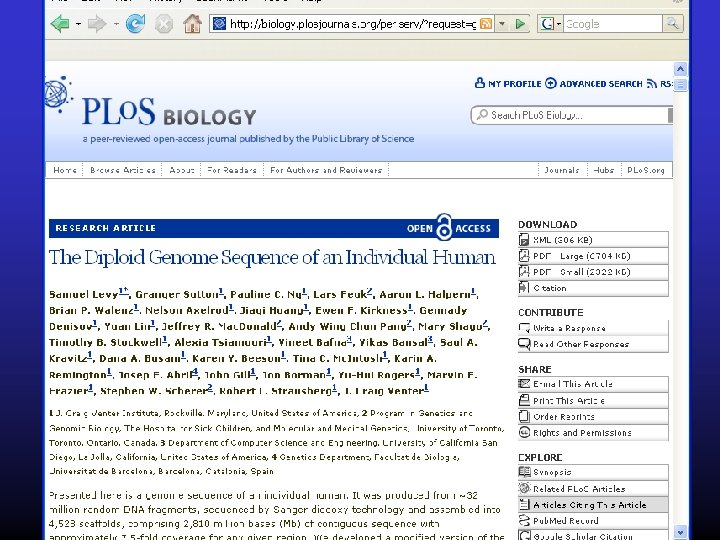Click the browser address bar URL field

coord(352,24)
